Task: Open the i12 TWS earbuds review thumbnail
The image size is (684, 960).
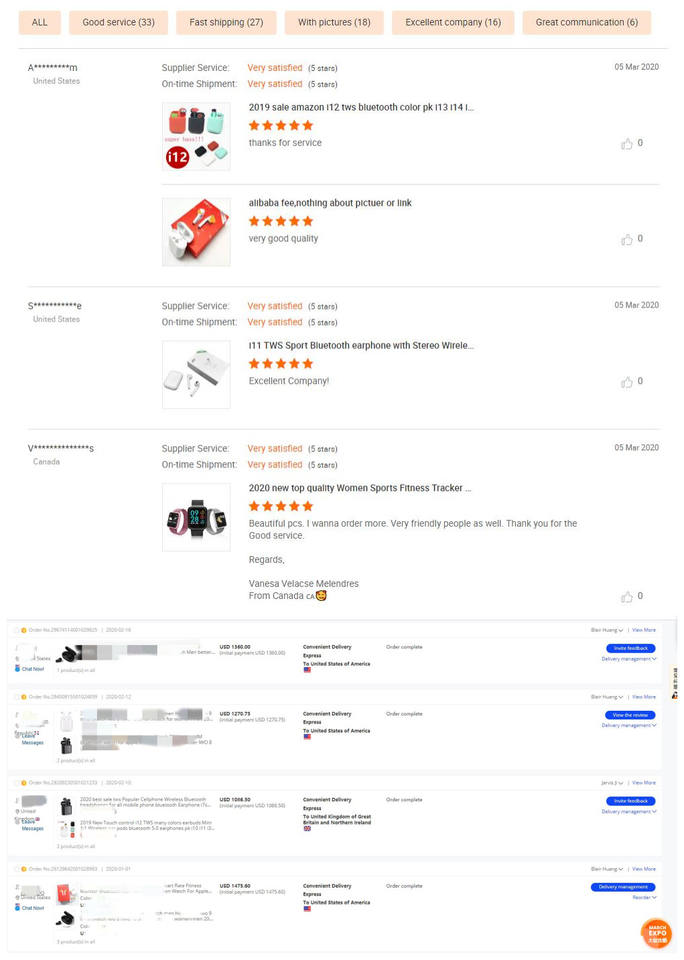Action: (196, 136)
